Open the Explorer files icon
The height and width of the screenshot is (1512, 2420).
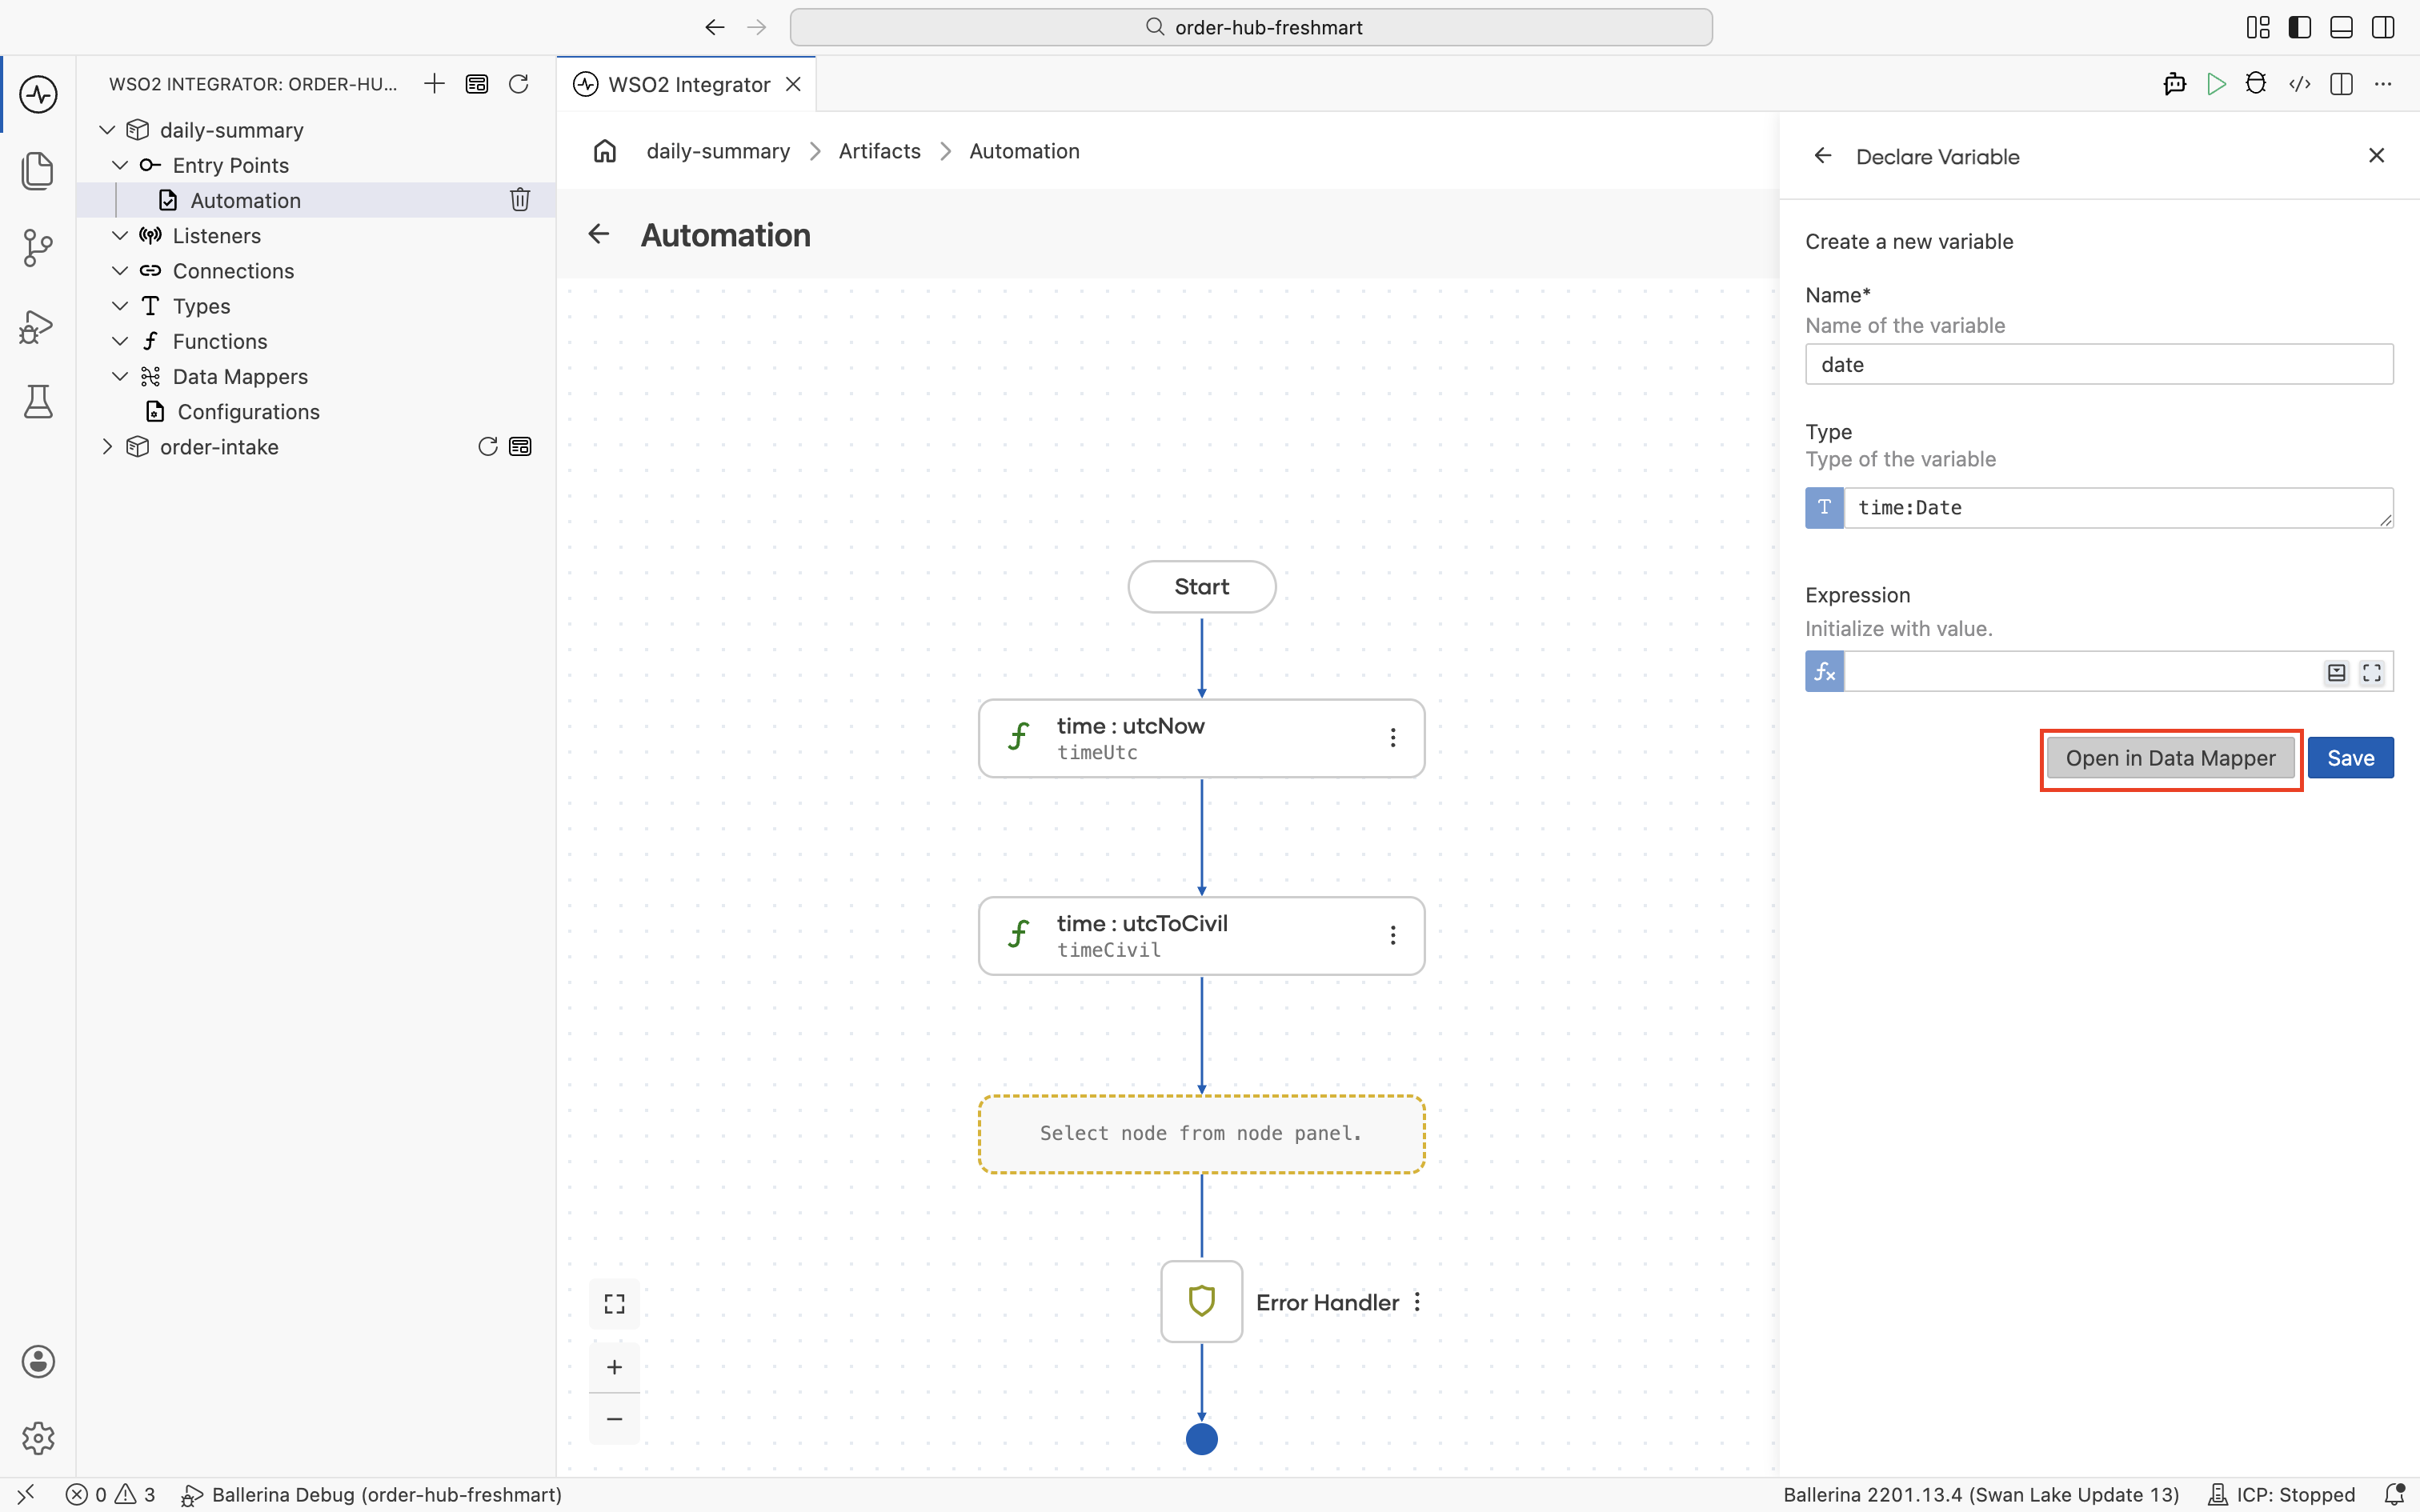pos(38,171)
